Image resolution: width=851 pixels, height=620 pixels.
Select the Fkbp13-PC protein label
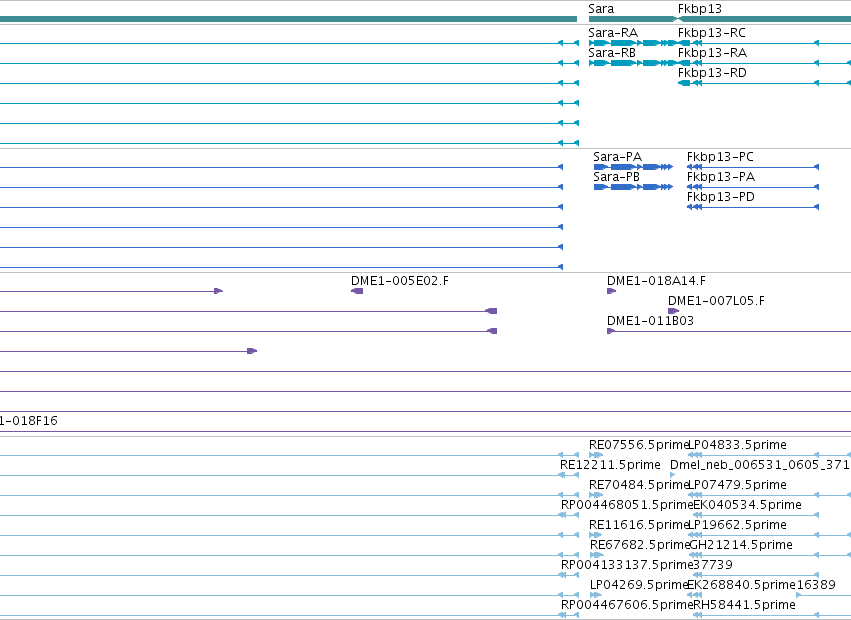(x=720, y=157)
